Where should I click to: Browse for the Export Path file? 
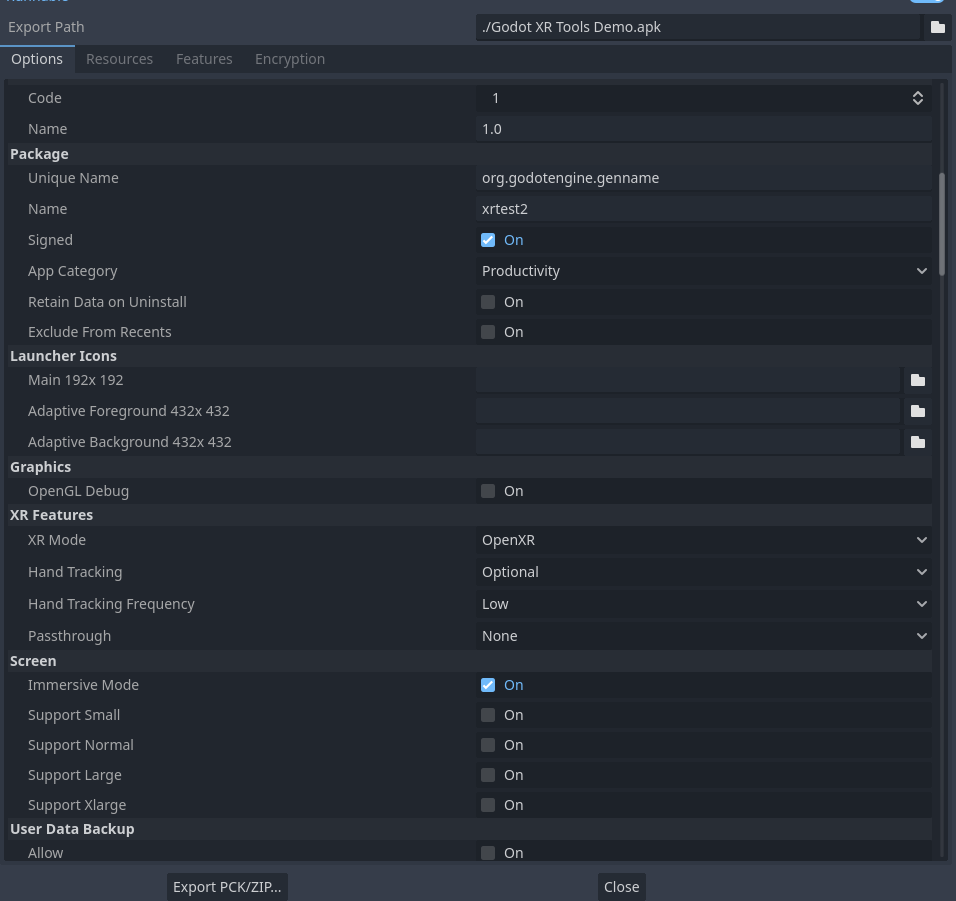point(937,27)
